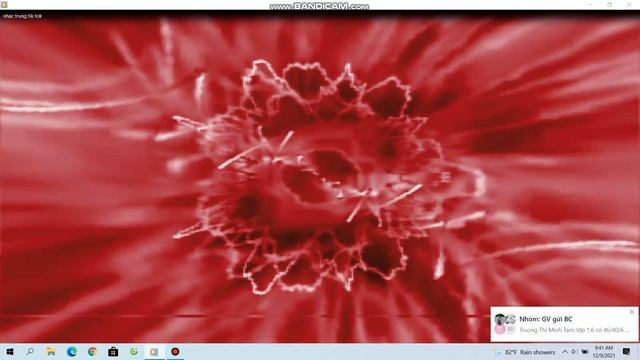The image size is (640, 360).
Task: Expand the hidden system tray icons chevron
Action: coord(565,352)
